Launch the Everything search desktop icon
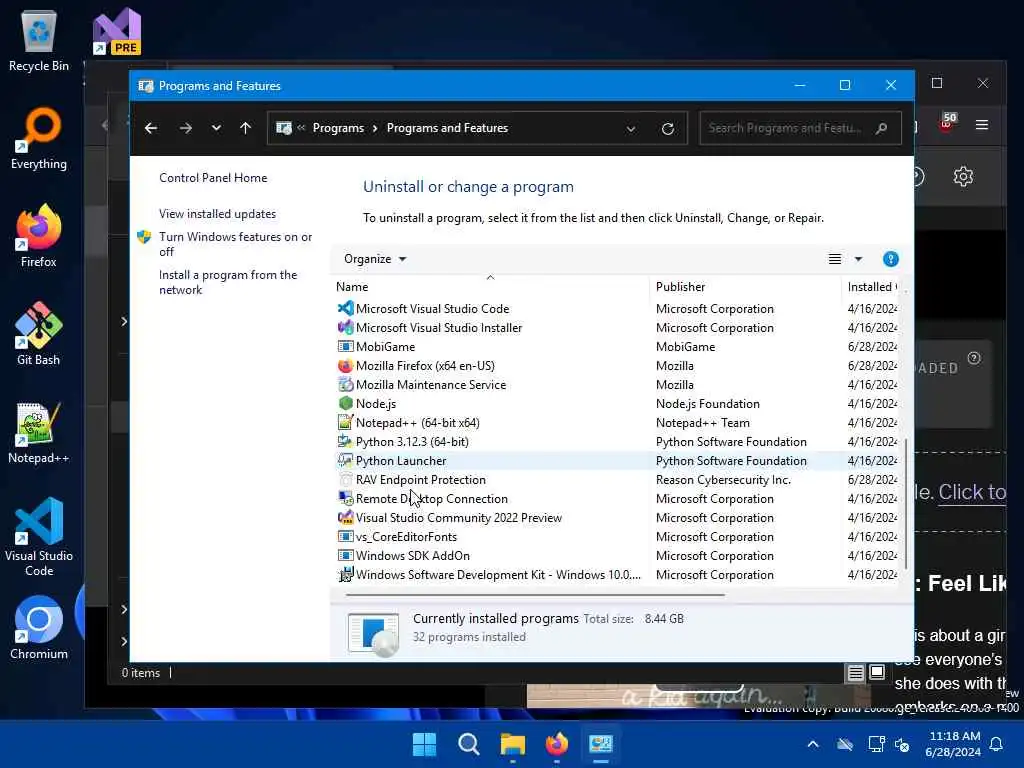This screenshot has height=768, width=1024. (39, 138)
